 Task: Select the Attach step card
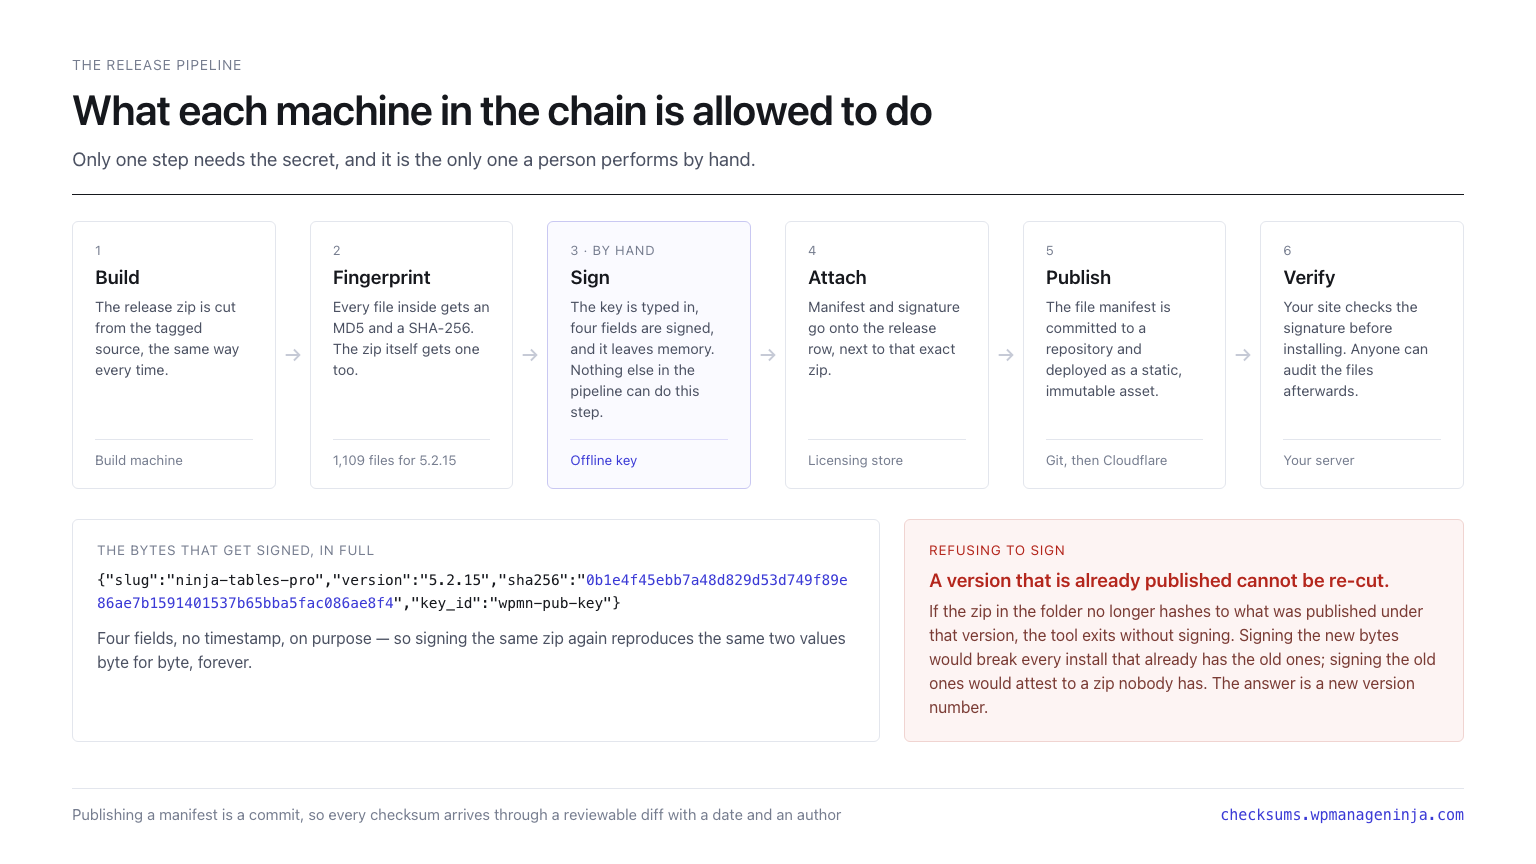(x=887, y=355)
